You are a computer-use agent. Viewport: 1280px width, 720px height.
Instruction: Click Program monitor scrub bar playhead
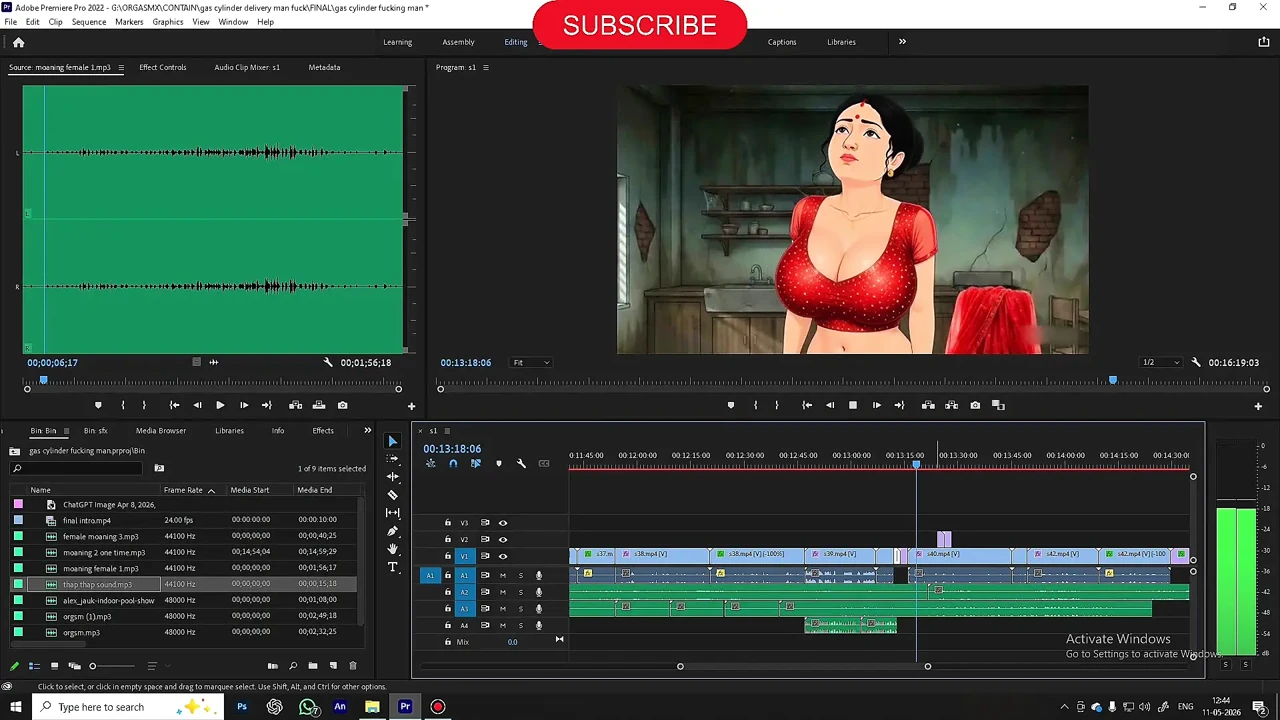(1113, 380)
